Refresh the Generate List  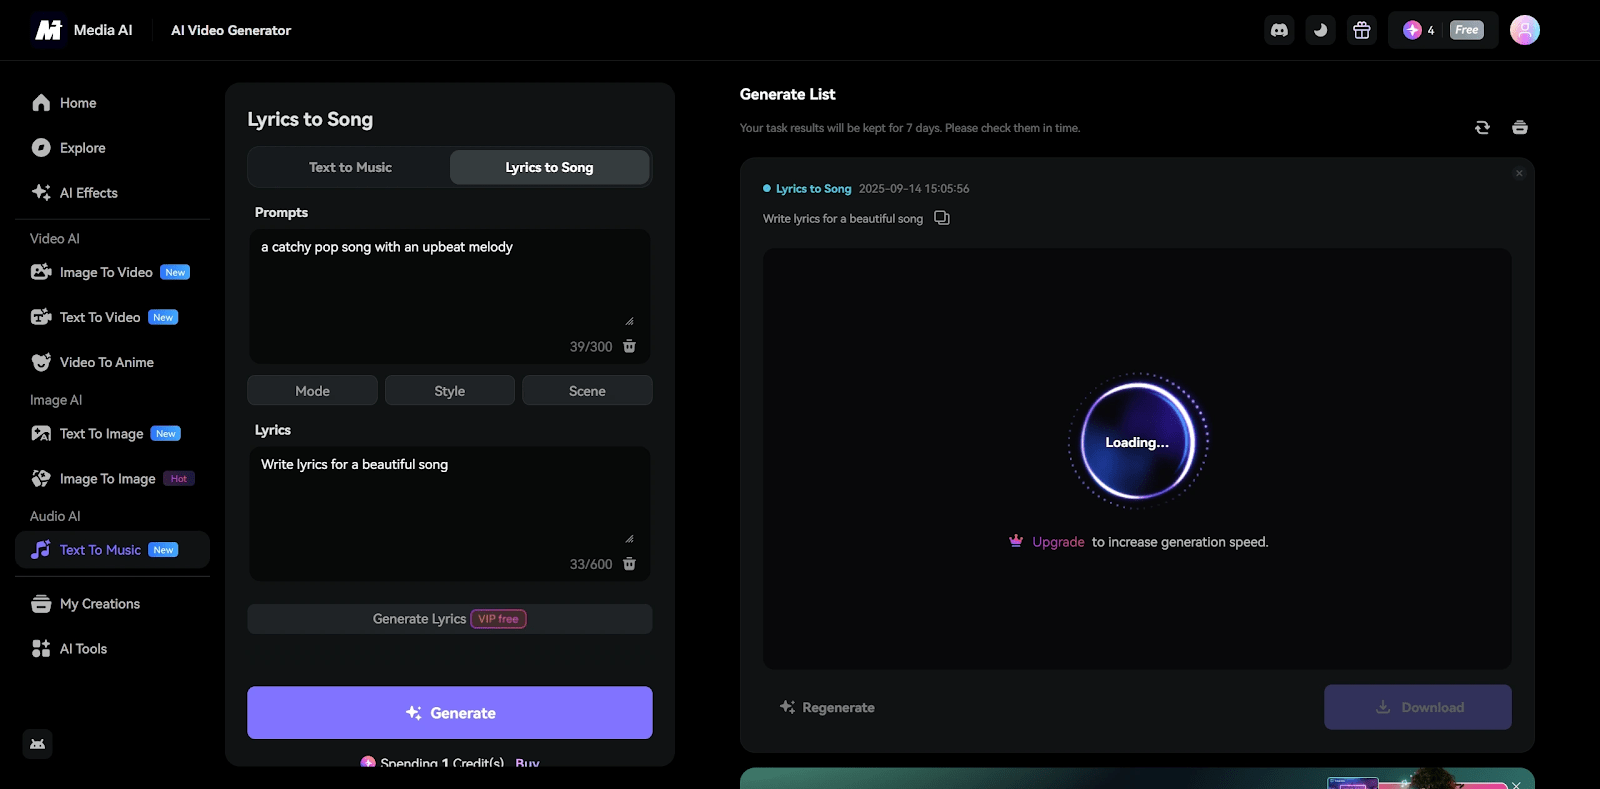[x=1482, y=127]
